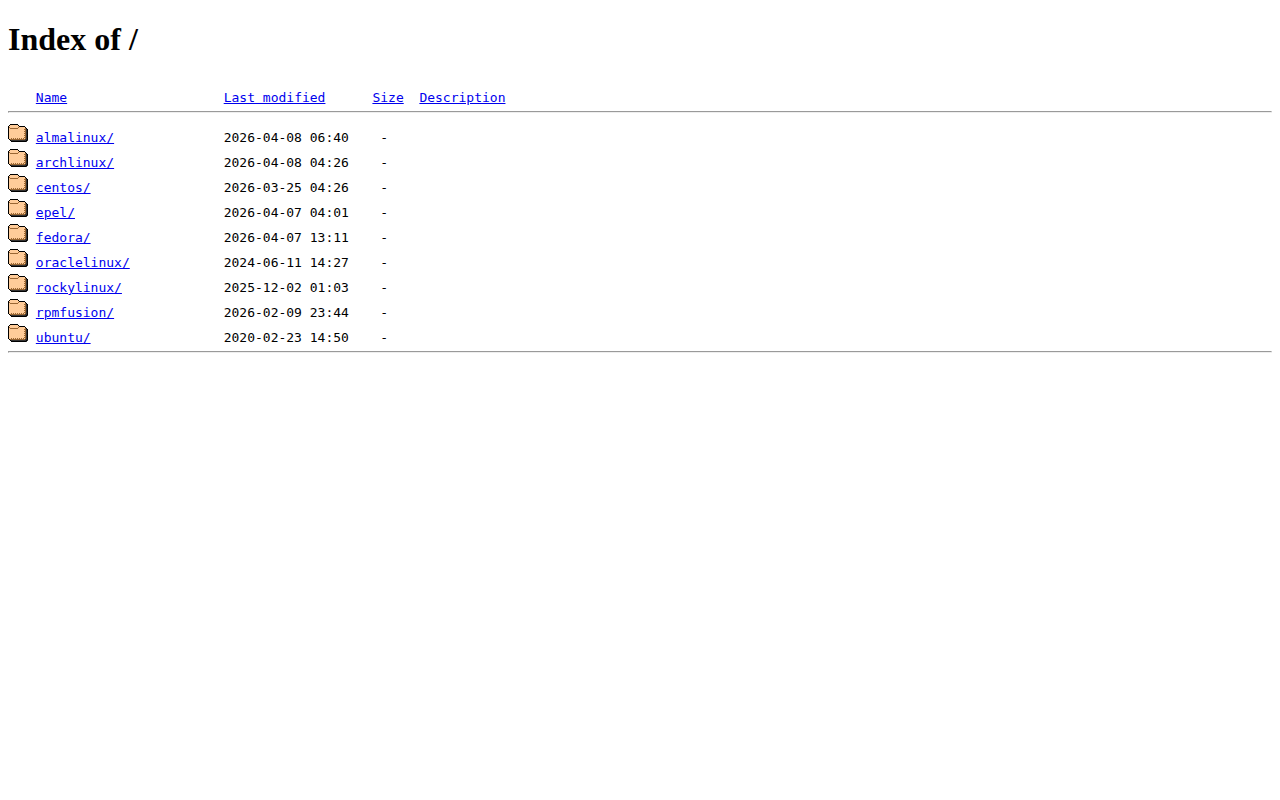Screen dimensions: 1280x800
Task: Click the folder icon beside fedora/
Action: tap(18, 234)
